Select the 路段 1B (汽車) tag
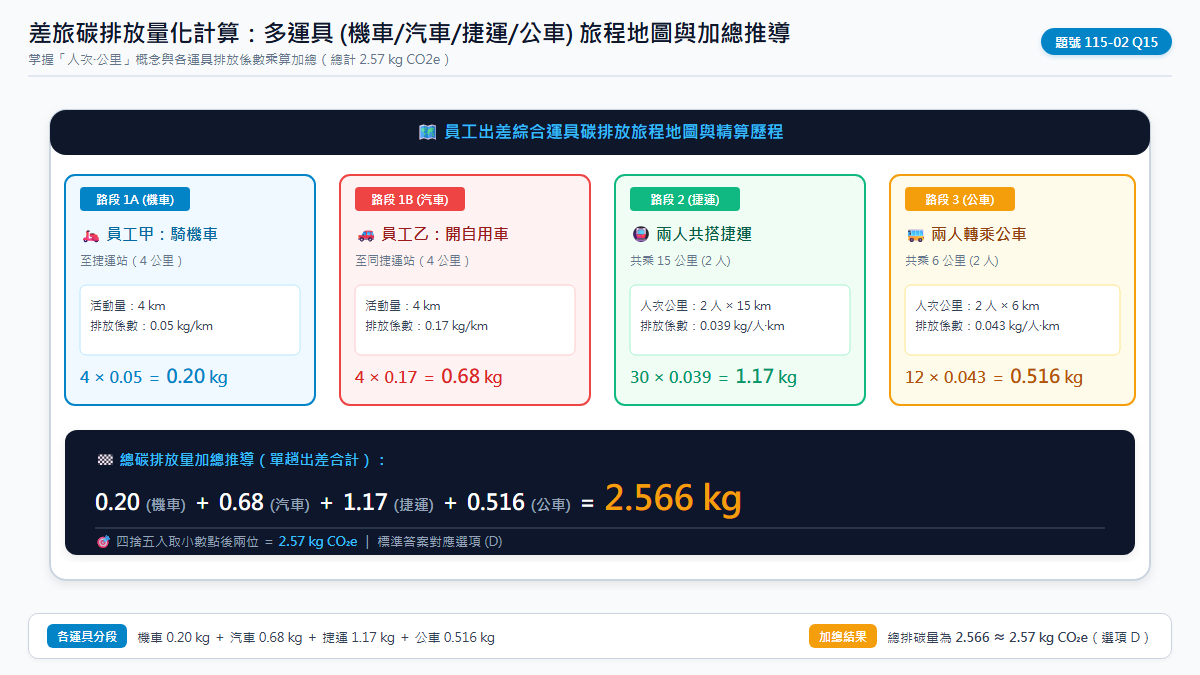This screenshot has width=1200, height=675. click(x=410, y=199)
